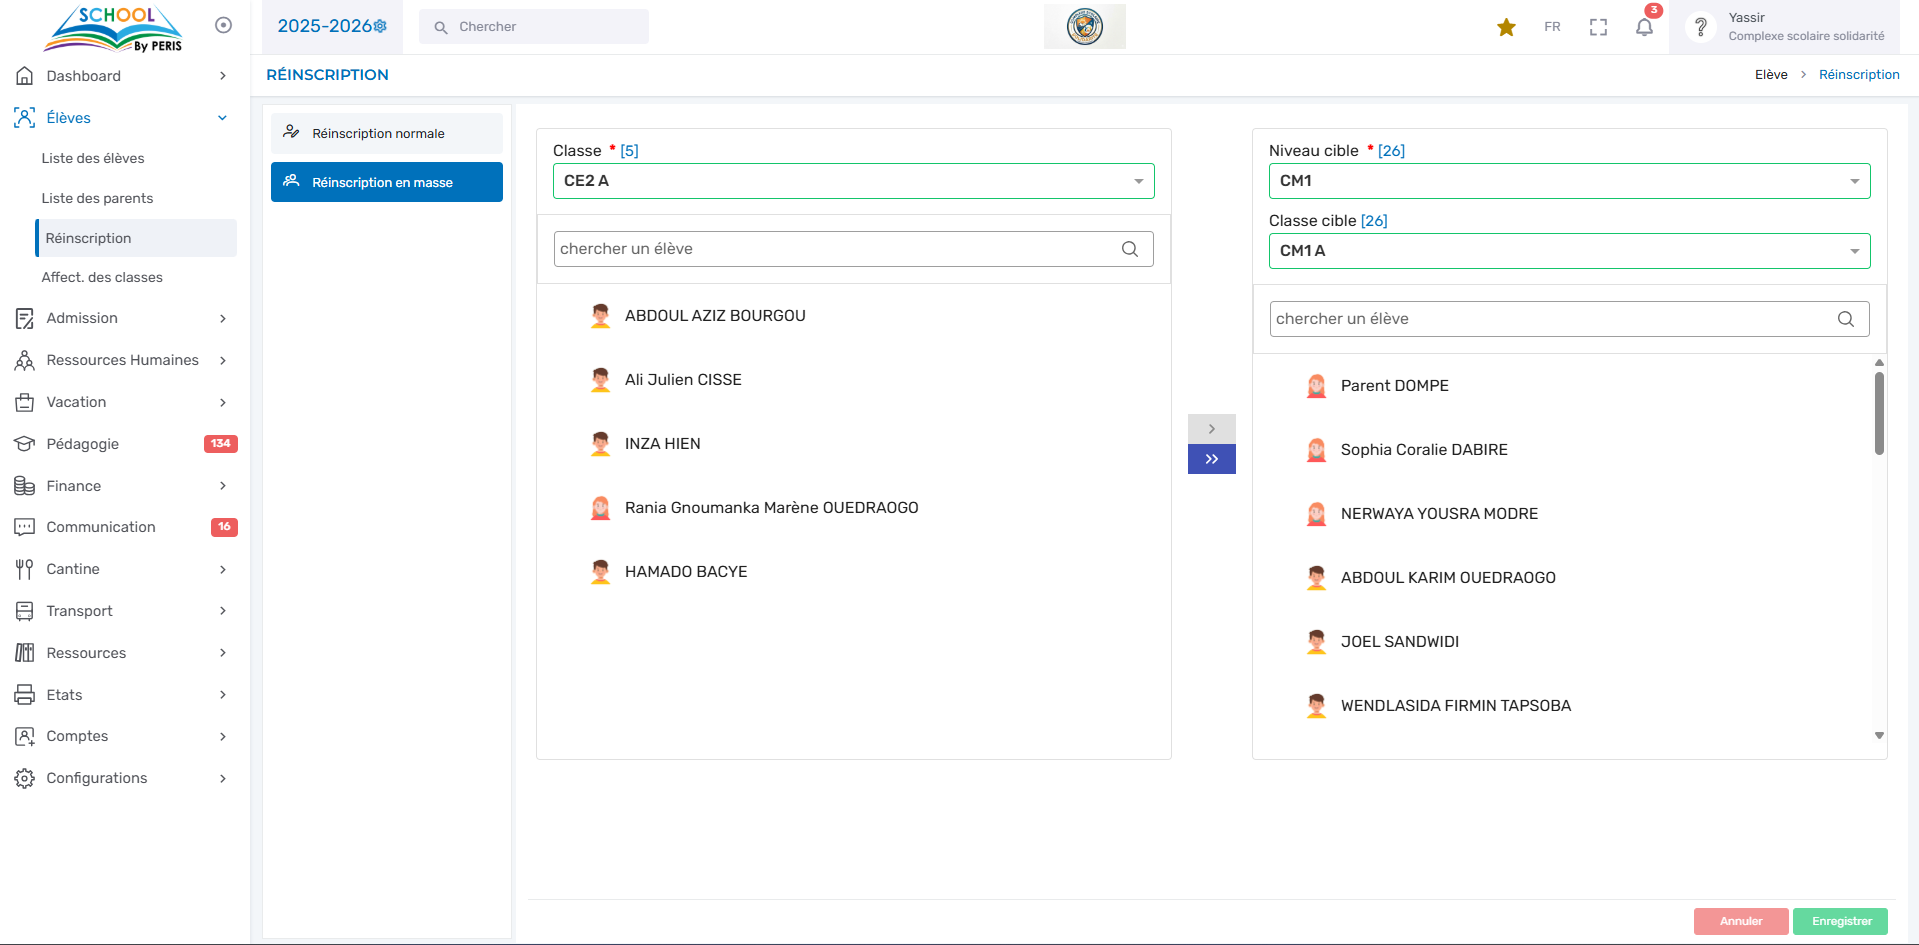The height and width of the screenshot is (945, 1919).
Task: Toggle sidebar collapse circle icon near logo
Action: [x=223, y=25]
